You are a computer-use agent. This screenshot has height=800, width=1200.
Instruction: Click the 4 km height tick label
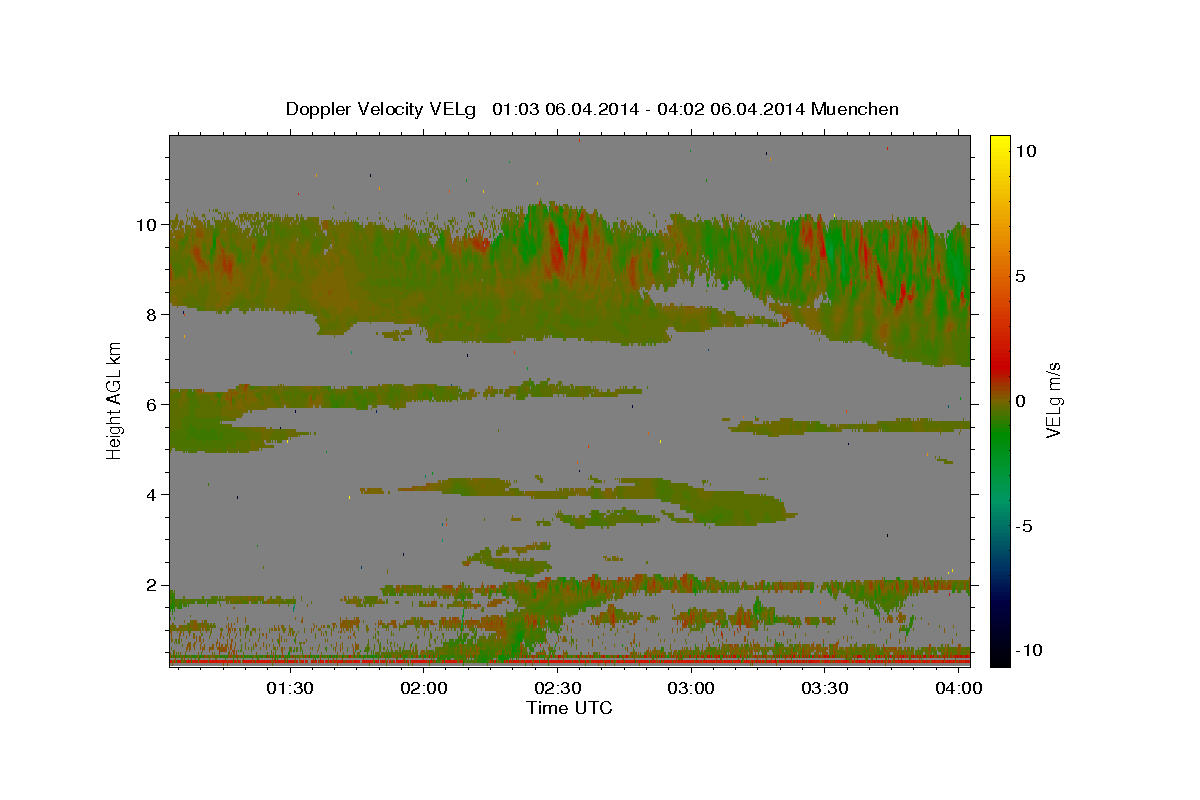151,495
